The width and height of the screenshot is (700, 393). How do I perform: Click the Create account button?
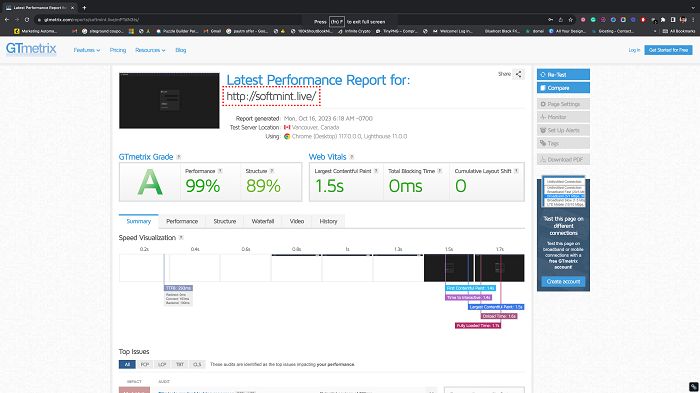pyautogui.click(x=563, y=282)
